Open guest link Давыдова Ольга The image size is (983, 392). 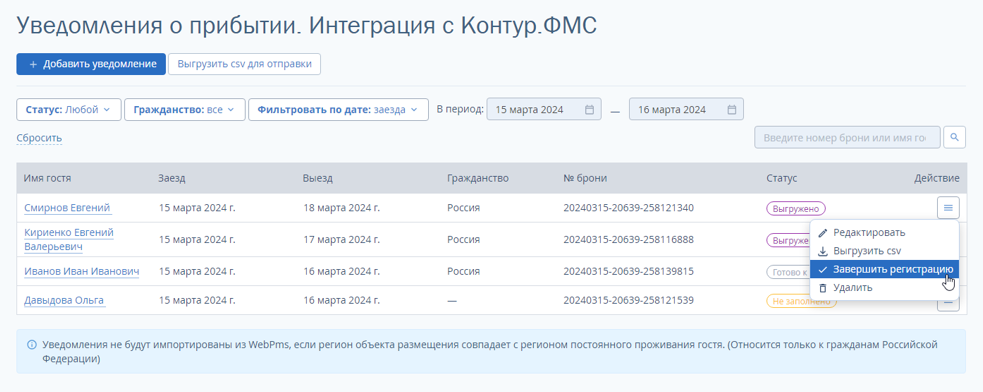pos(64,300)
